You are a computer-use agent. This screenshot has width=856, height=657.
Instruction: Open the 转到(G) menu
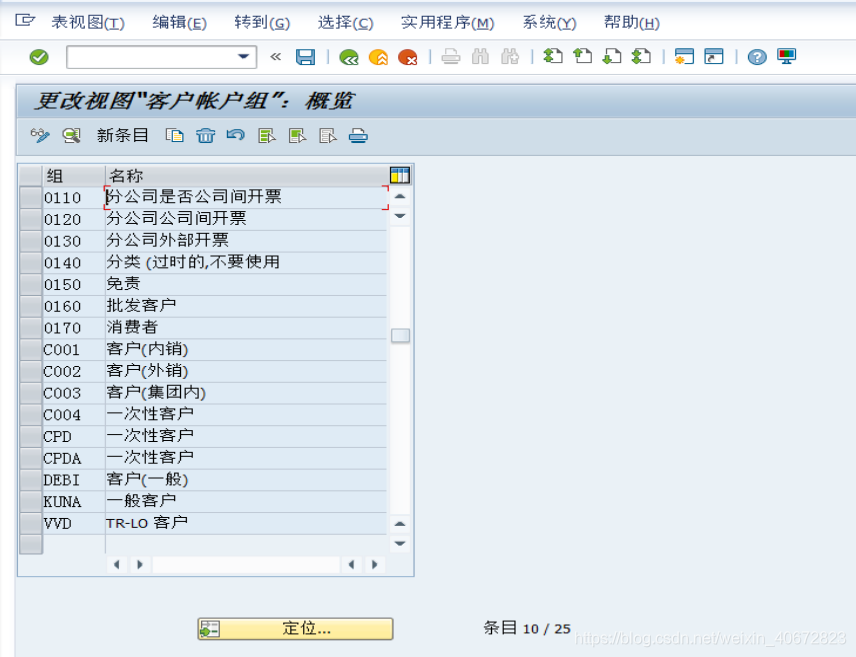click(x=262, y=22)
